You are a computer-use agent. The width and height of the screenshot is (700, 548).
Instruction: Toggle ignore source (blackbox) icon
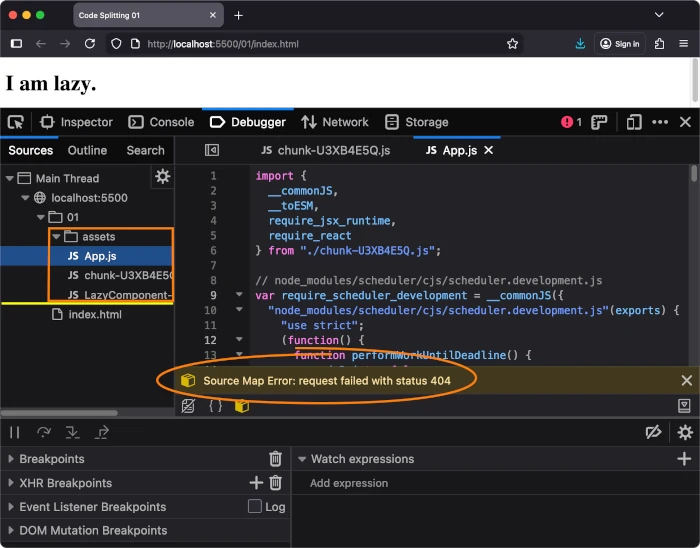[188, 406]
